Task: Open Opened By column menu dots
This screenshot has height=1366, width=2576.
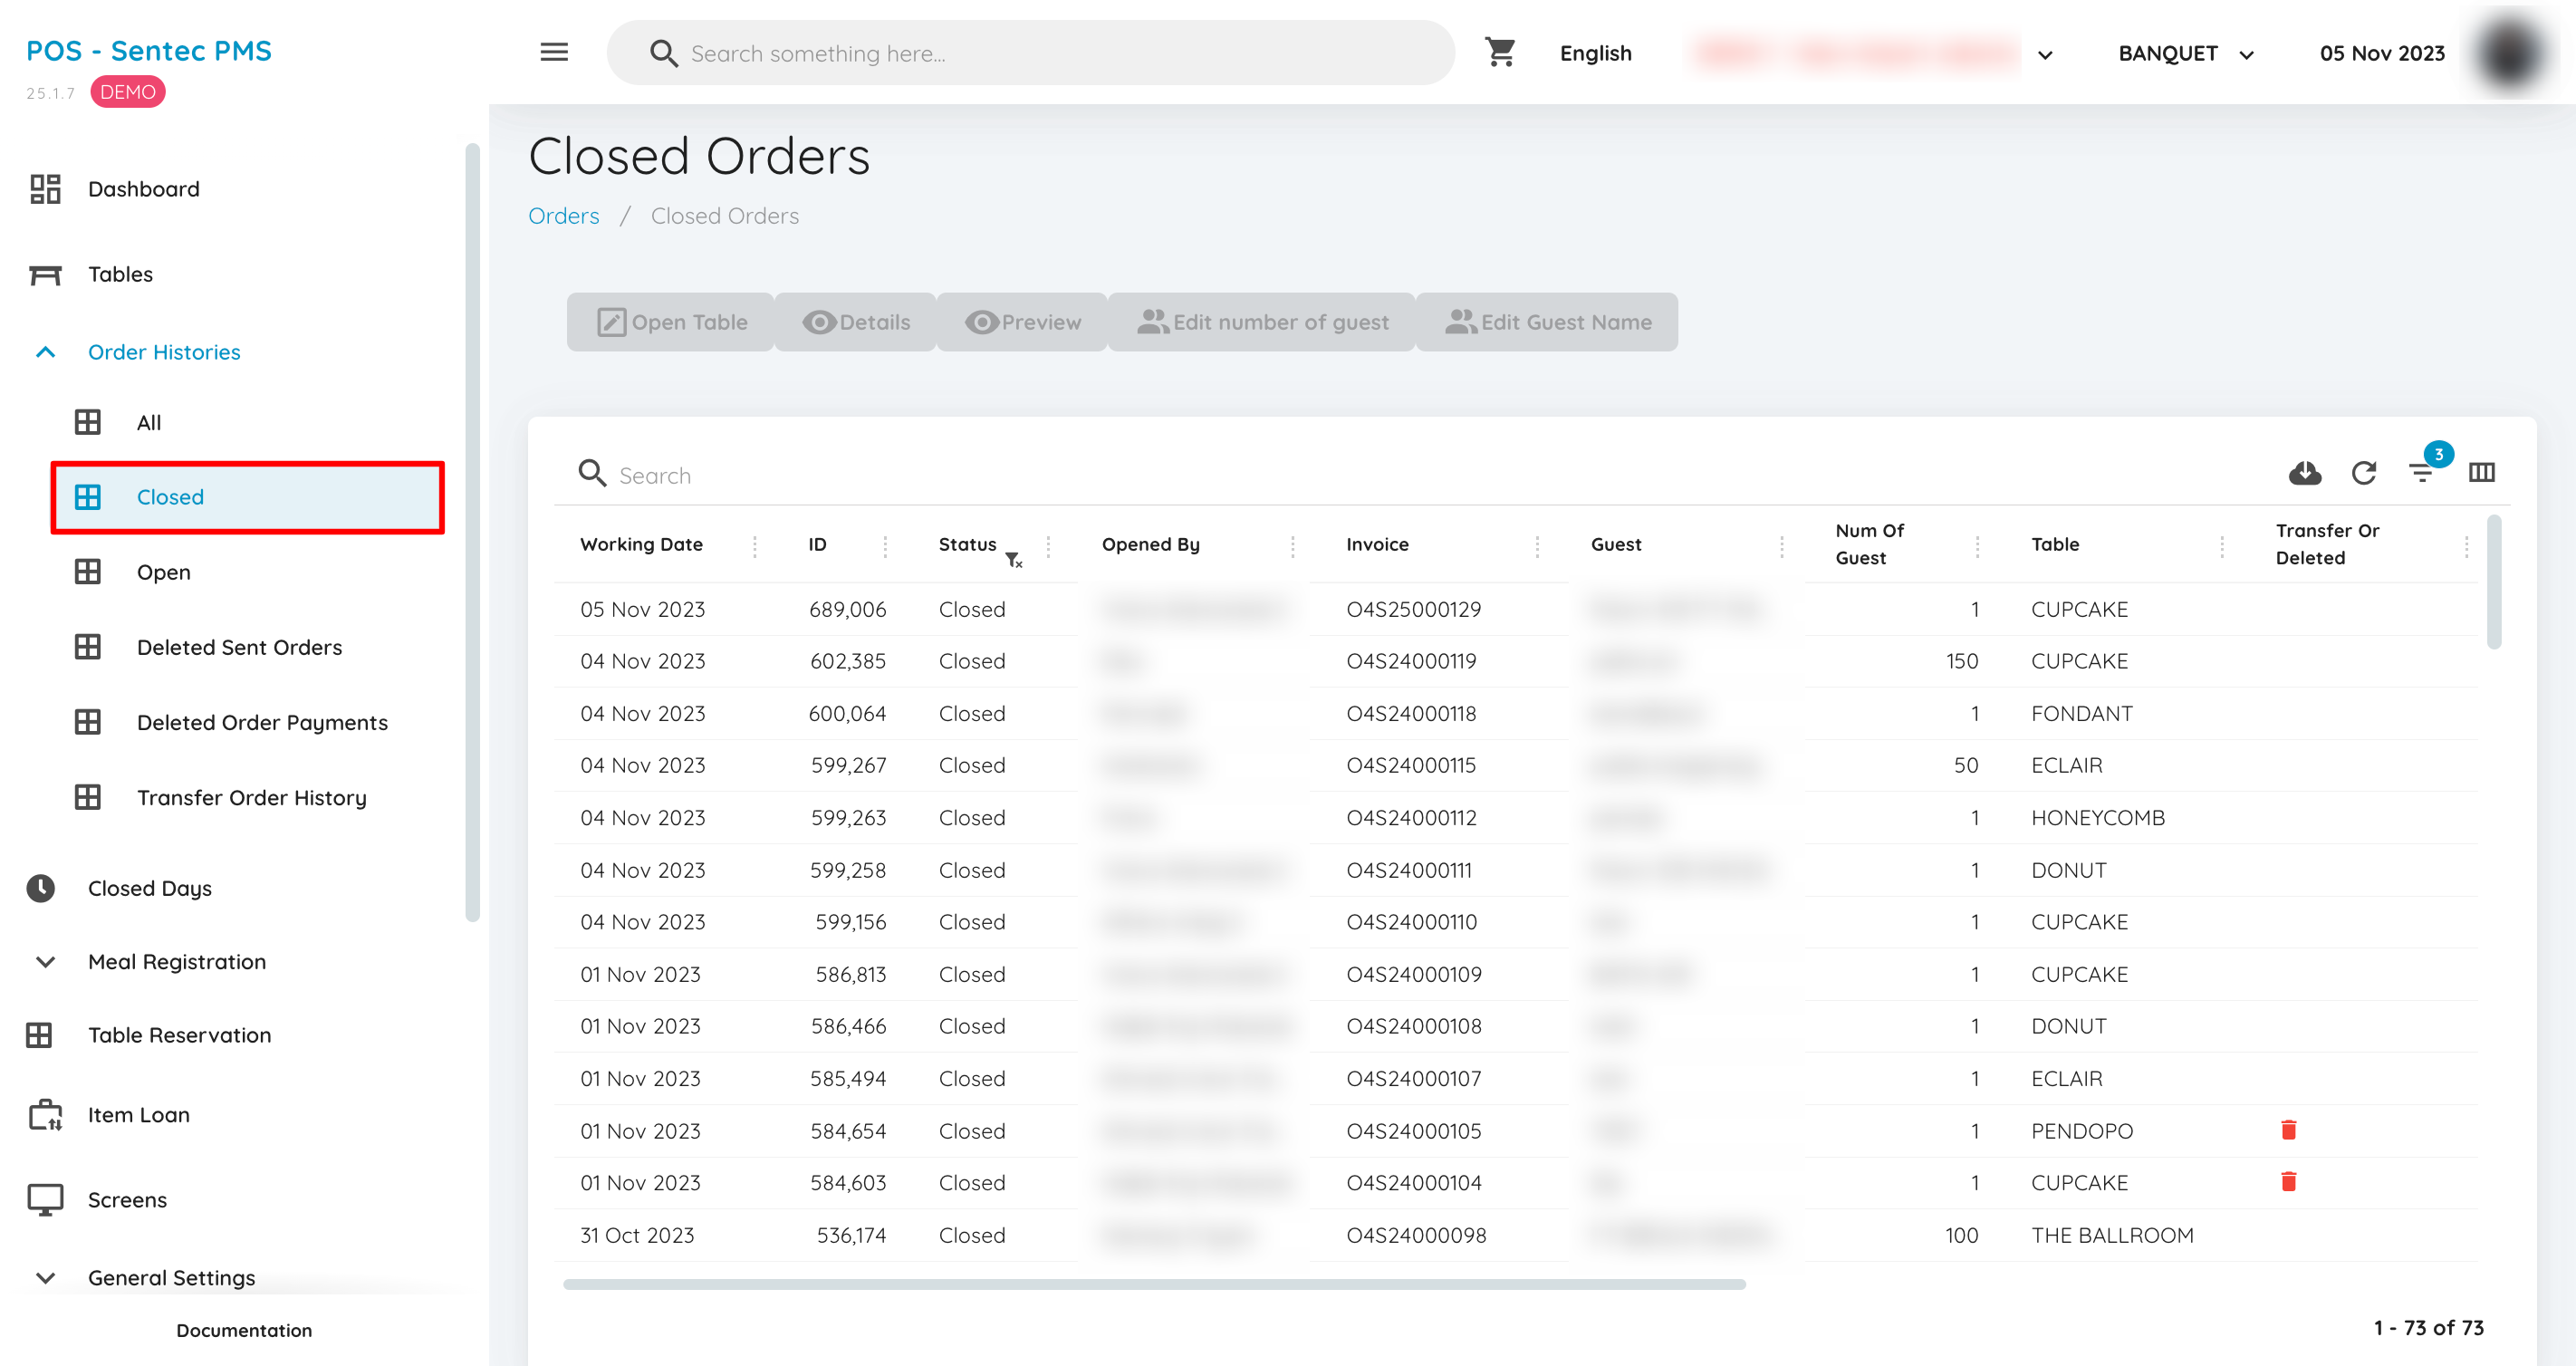Action: click(x=1293, y=545)
